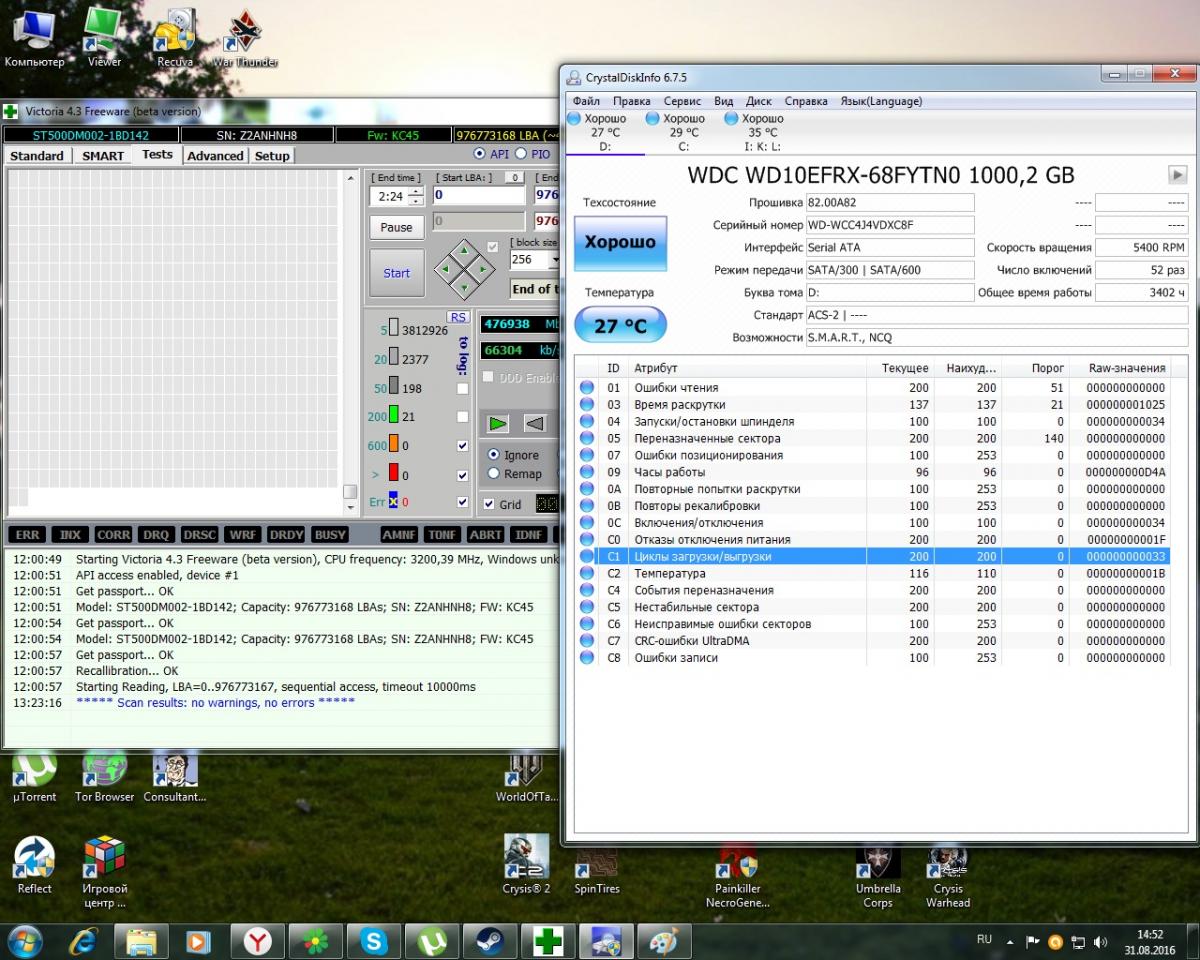
Task: Toggle log checkbox for Err blocks
Action: [x=462, y=502]
